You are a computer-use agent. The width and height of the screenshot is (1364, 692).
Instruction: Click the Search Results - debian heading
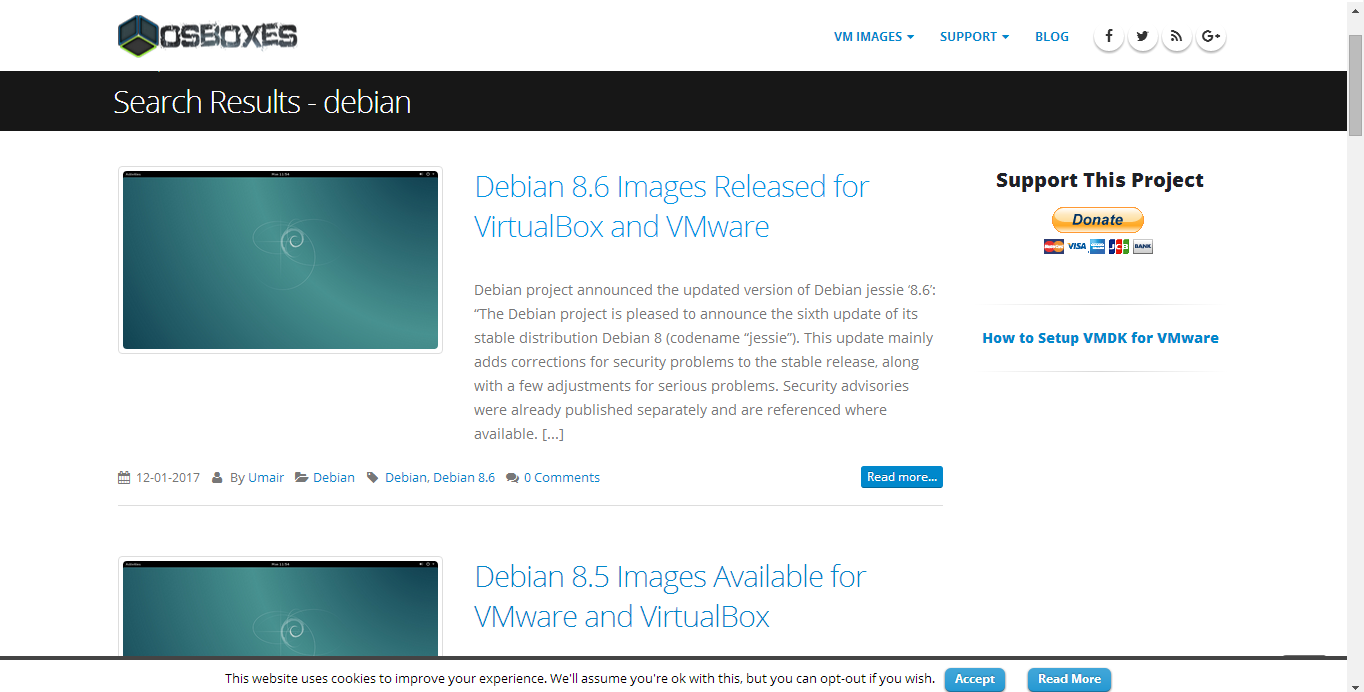tap(262, 102)
